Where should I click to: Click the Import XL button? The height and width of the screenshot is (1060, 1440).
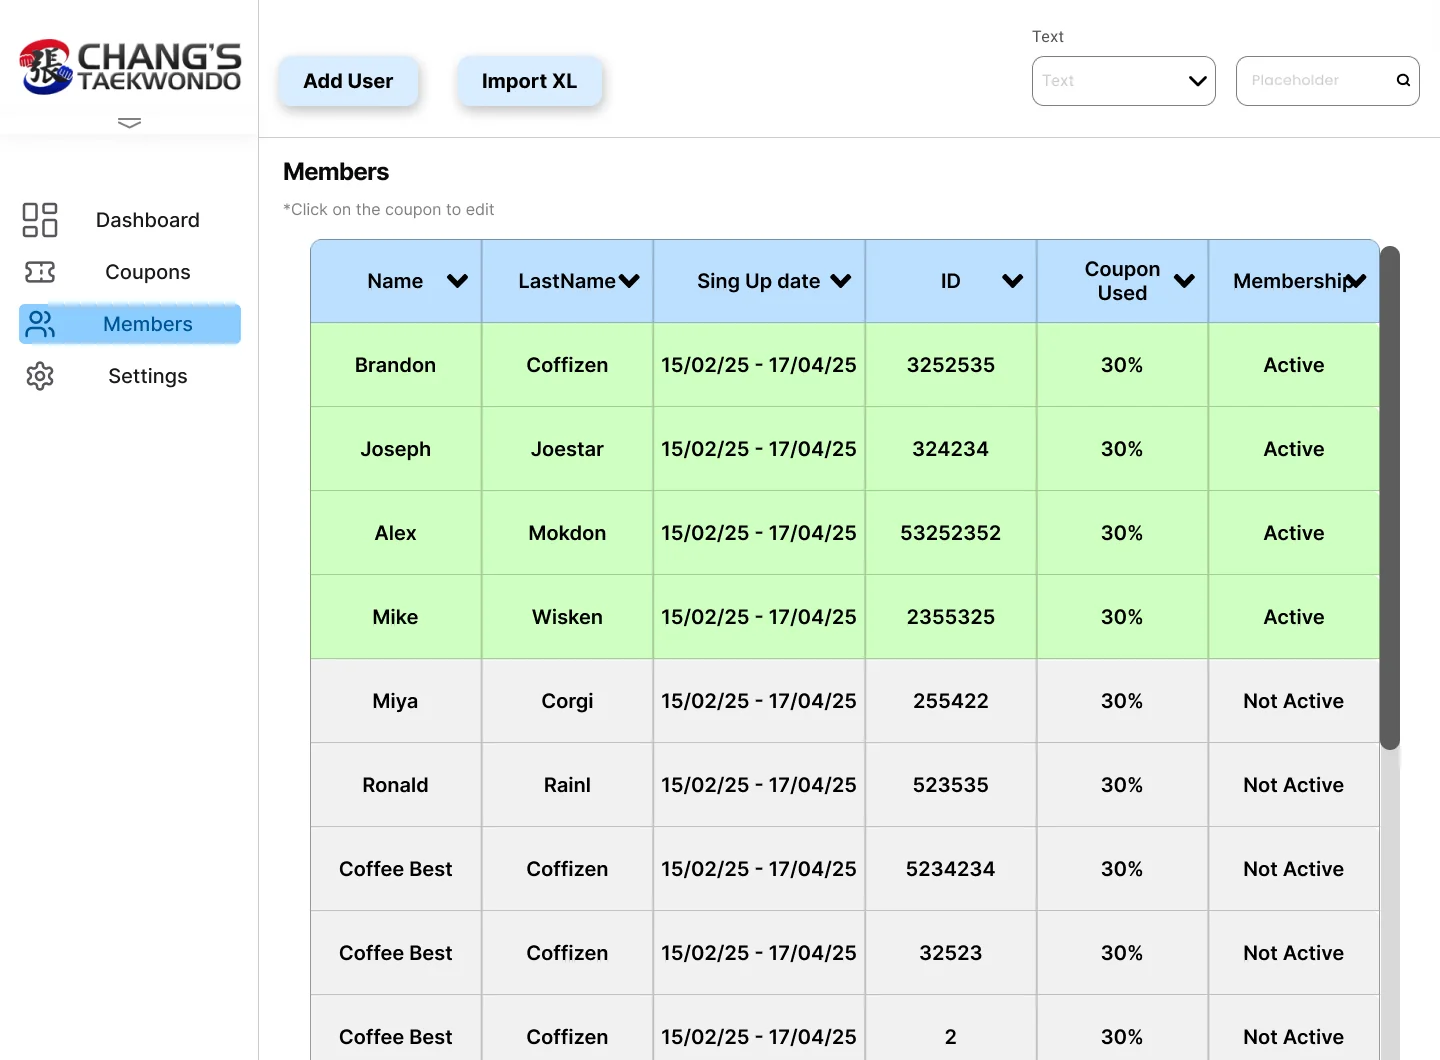click(530, 81)
